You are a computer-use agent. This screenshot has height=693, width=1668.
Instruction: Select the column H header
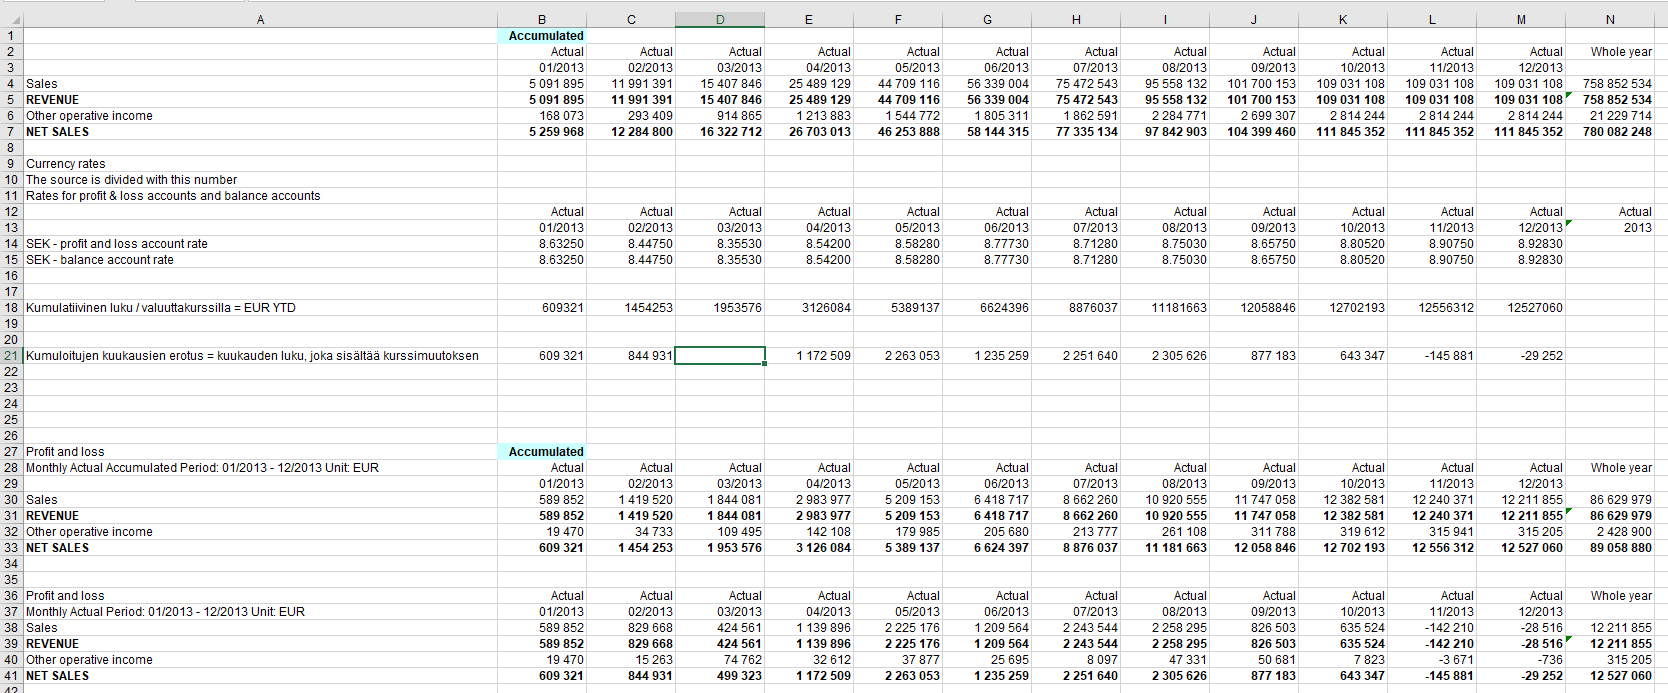pyautogui.click(x=1076, y=19)
